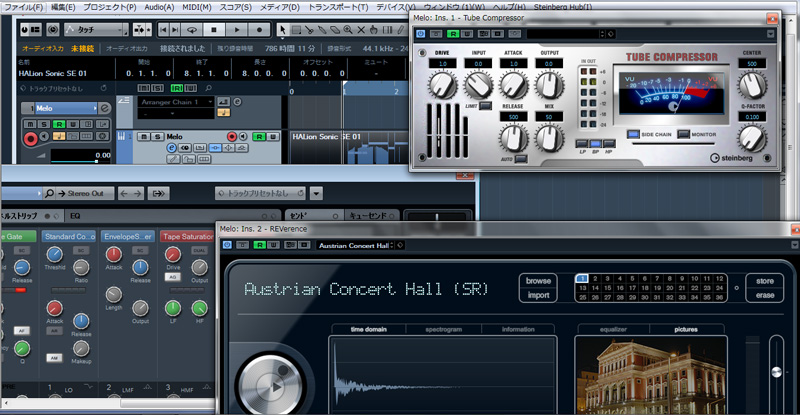Click blue edit instrument 'e' on Melo track
800x415 pixels.
tap(172, 148)
